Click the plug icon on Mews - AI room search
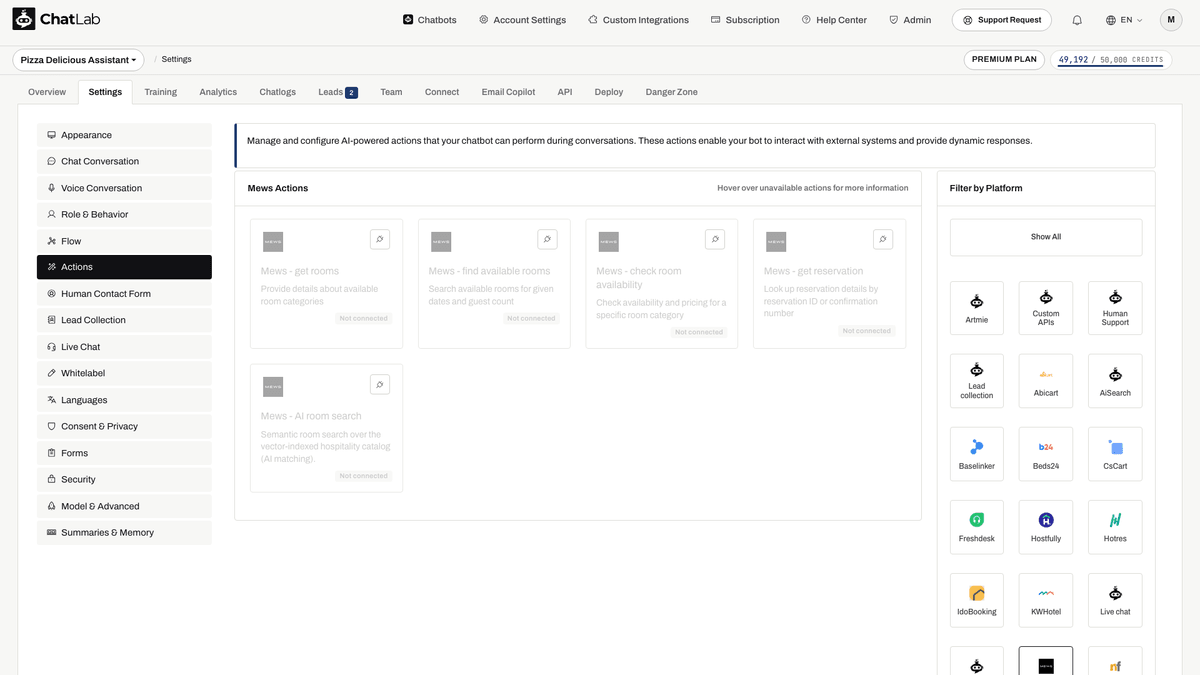Viewport: 1200px width, 675px height. click(x=379, y=384)
